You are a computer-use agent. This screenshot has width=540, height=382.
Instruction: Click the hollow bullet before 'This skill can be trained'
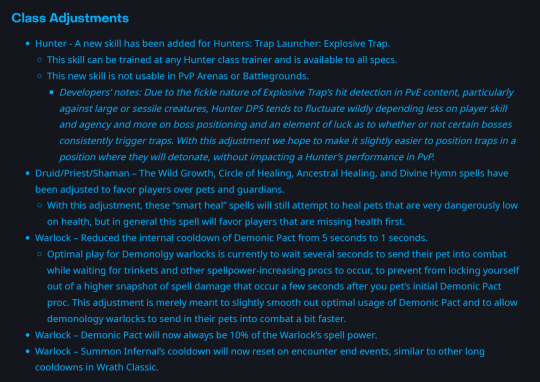pos(40,60)
